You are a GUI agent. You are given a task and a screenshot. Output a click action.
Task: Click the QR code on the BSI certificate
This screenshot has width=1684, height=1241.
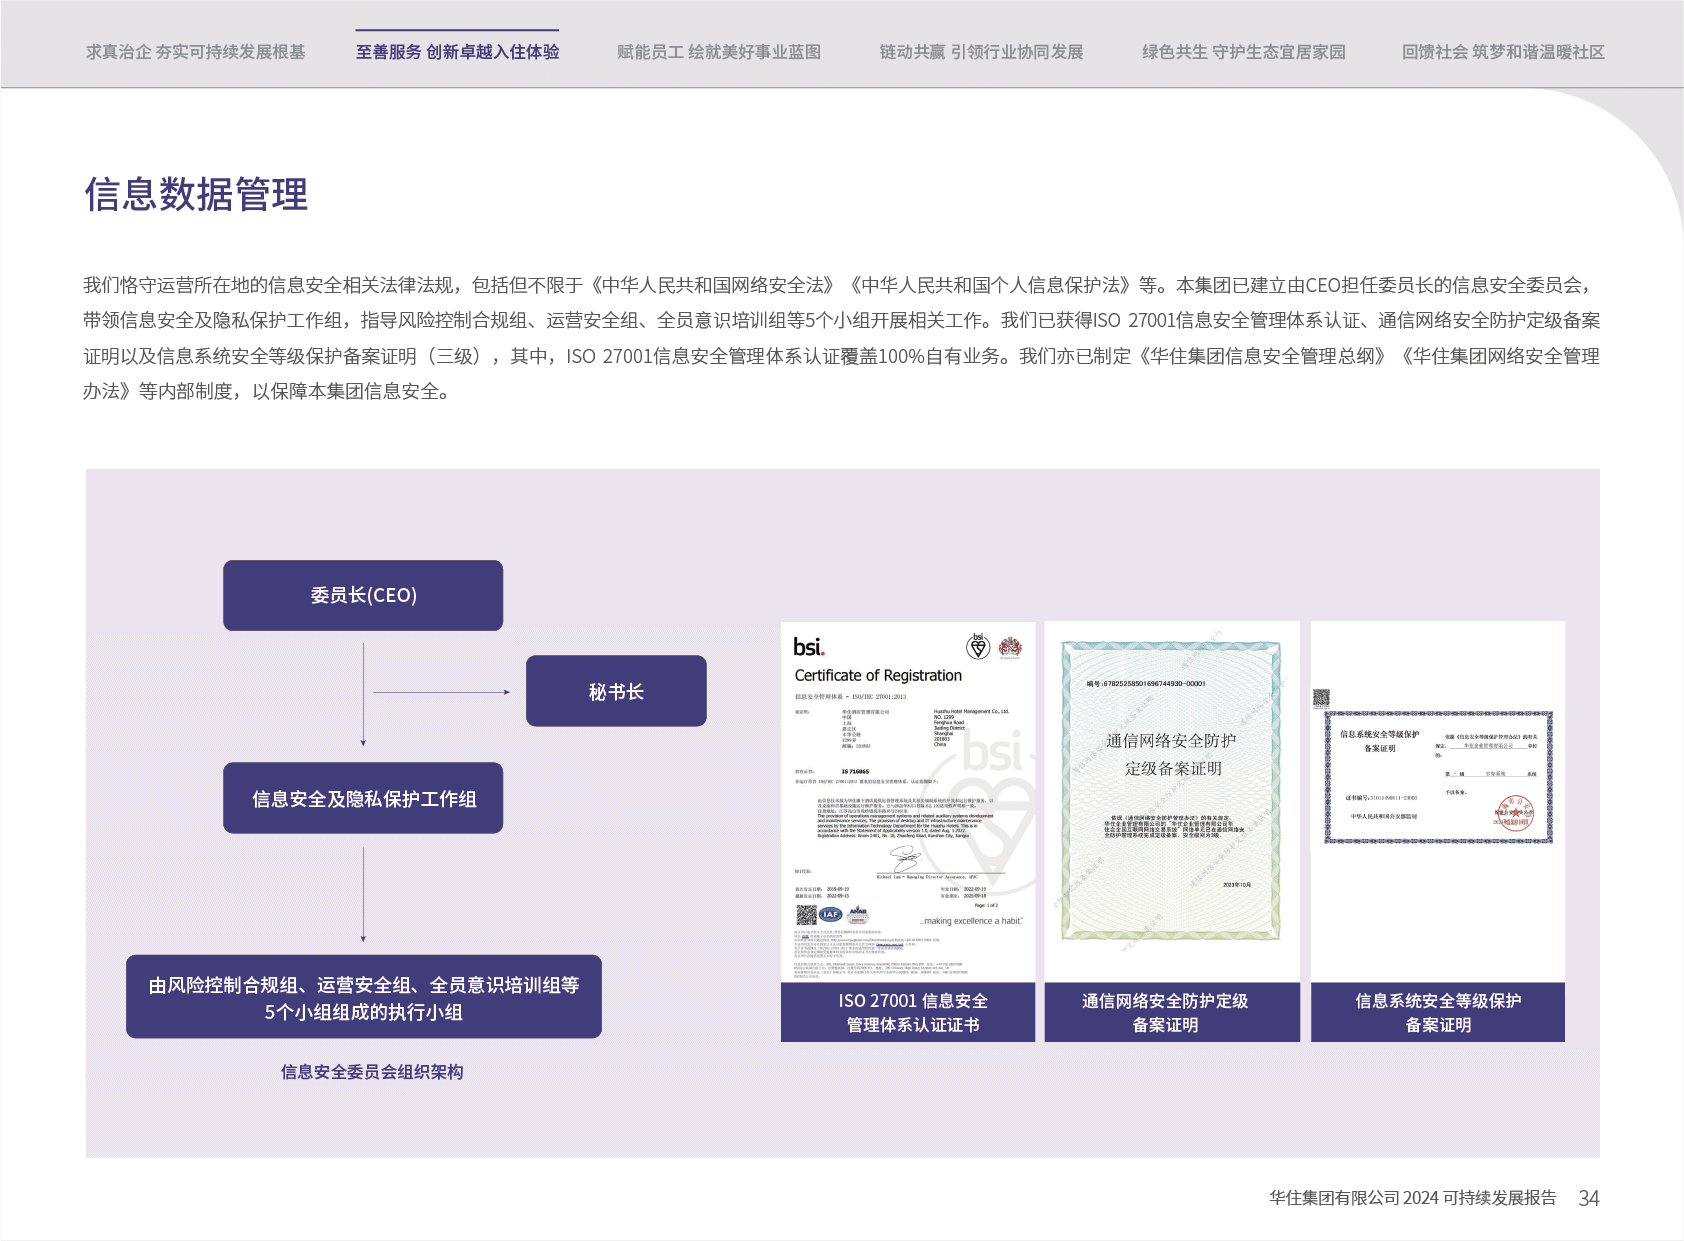pos(806,914)
